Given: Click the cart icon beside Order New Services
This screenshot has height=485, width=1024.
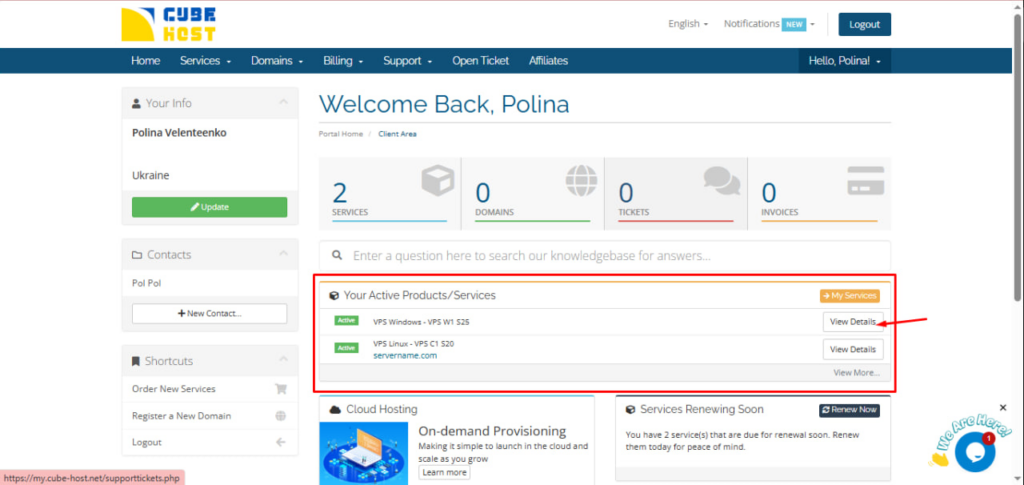Looking at the screenshot, I should [280, 389].
